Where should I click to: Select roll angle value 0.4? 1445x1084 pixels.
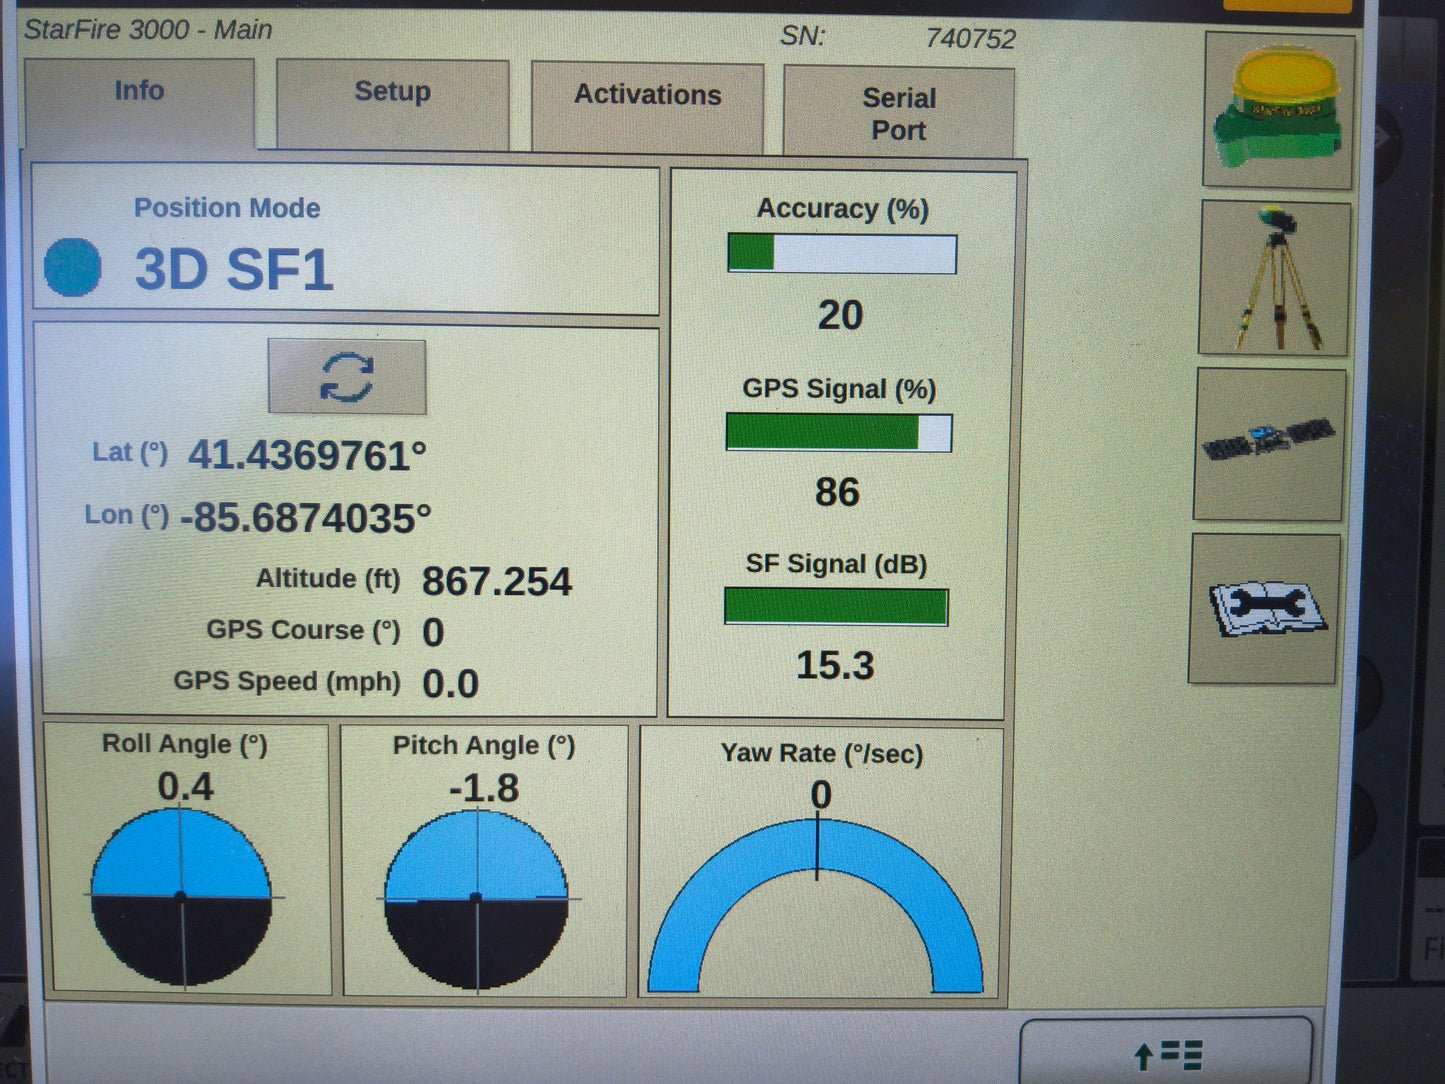185,787
